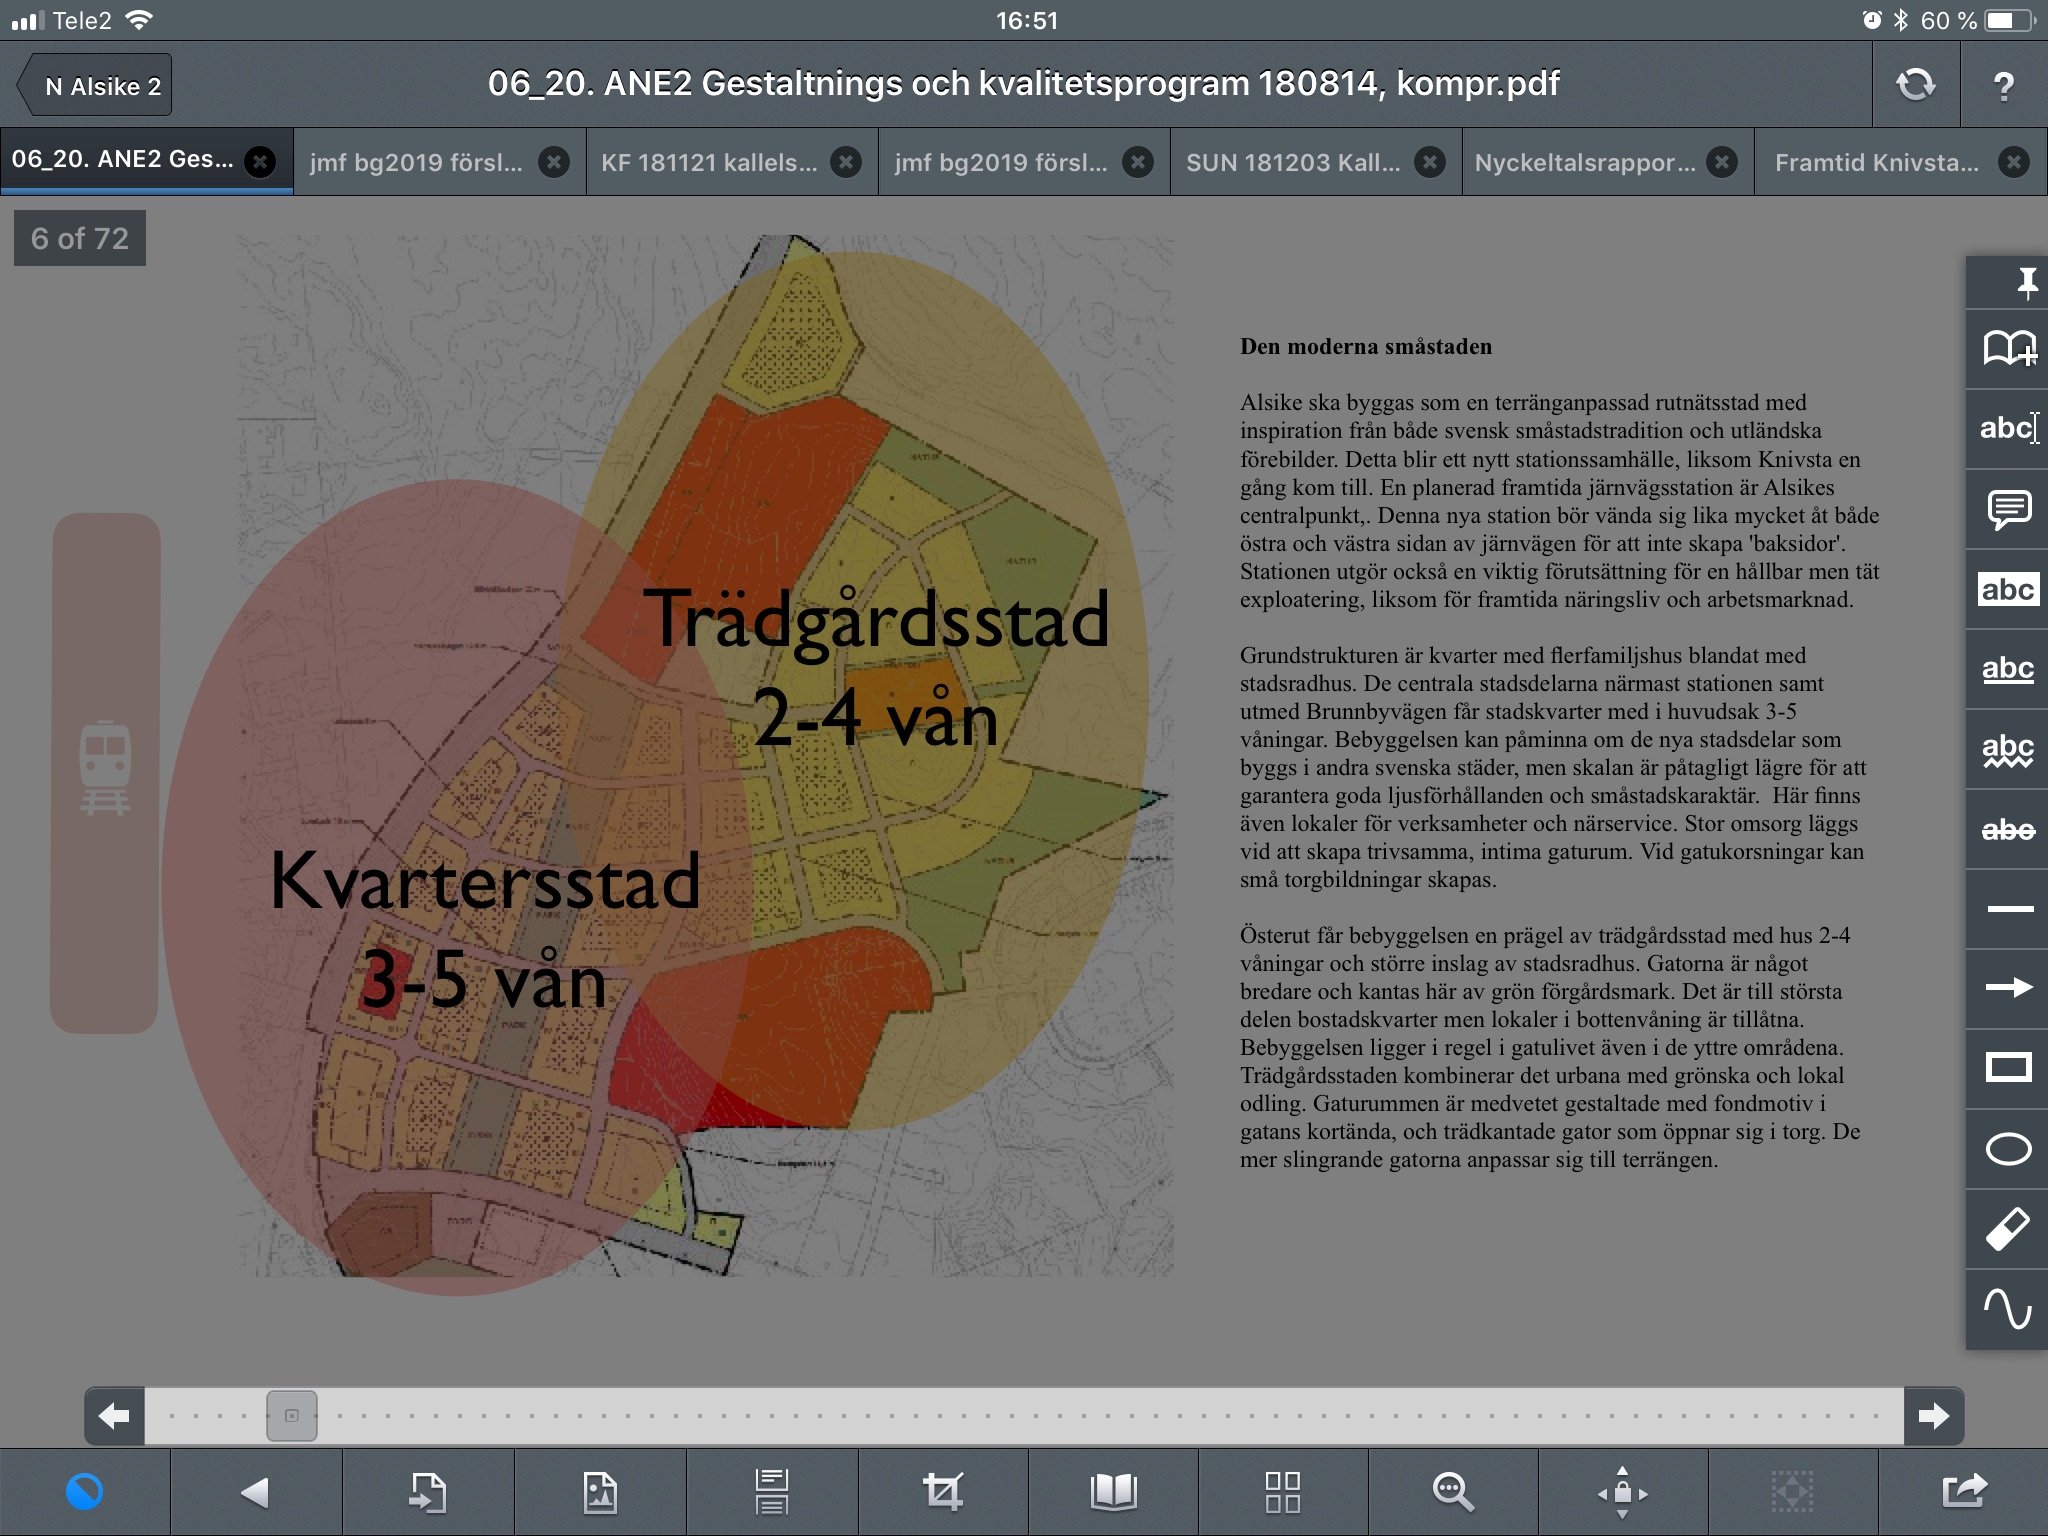The width and height of the screenshot is (2048, 1536).
Task: Choose the strikethrough text annotation tool
Action: pyautogui.click(x=2007, y=829)
